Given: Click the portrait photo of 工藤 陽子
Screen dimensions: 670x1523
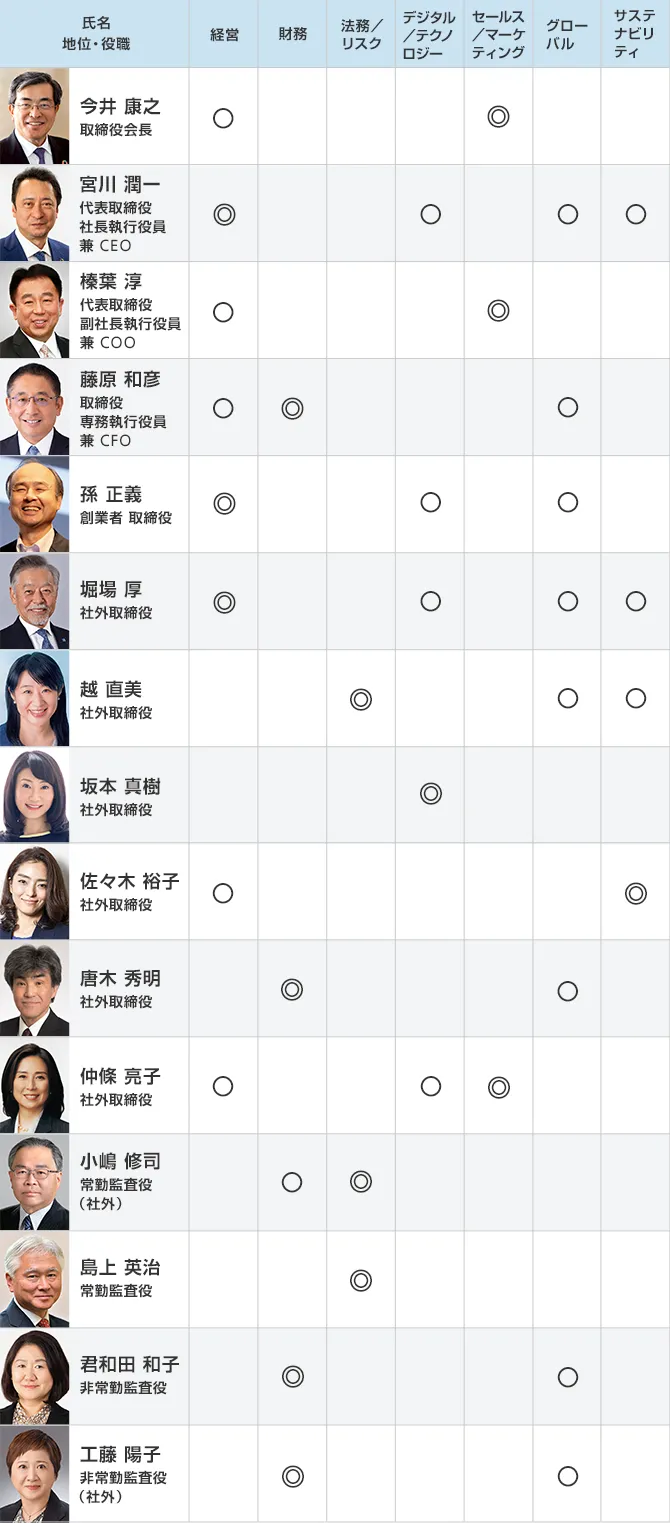Looking at the screenshot, I should coord(35,1475).
